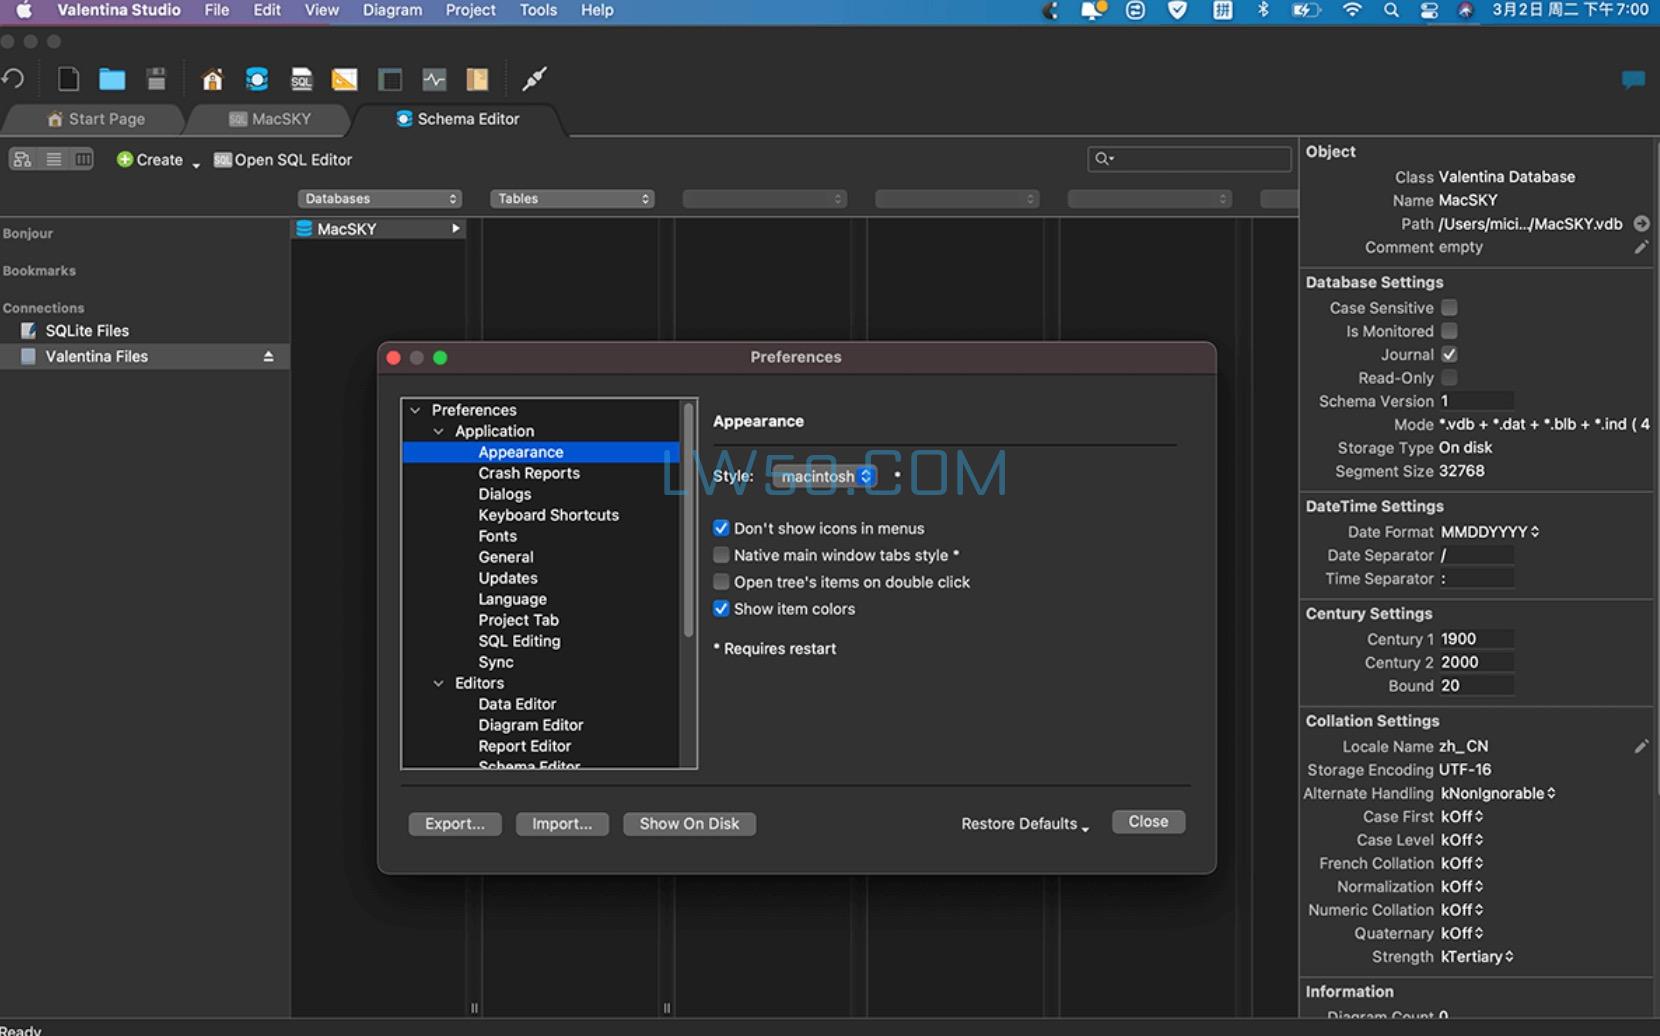The height and width of the screenshot is (1036, 1660).
Task: Open the diagram ruler toolbar icon
Action: (344, 79)
